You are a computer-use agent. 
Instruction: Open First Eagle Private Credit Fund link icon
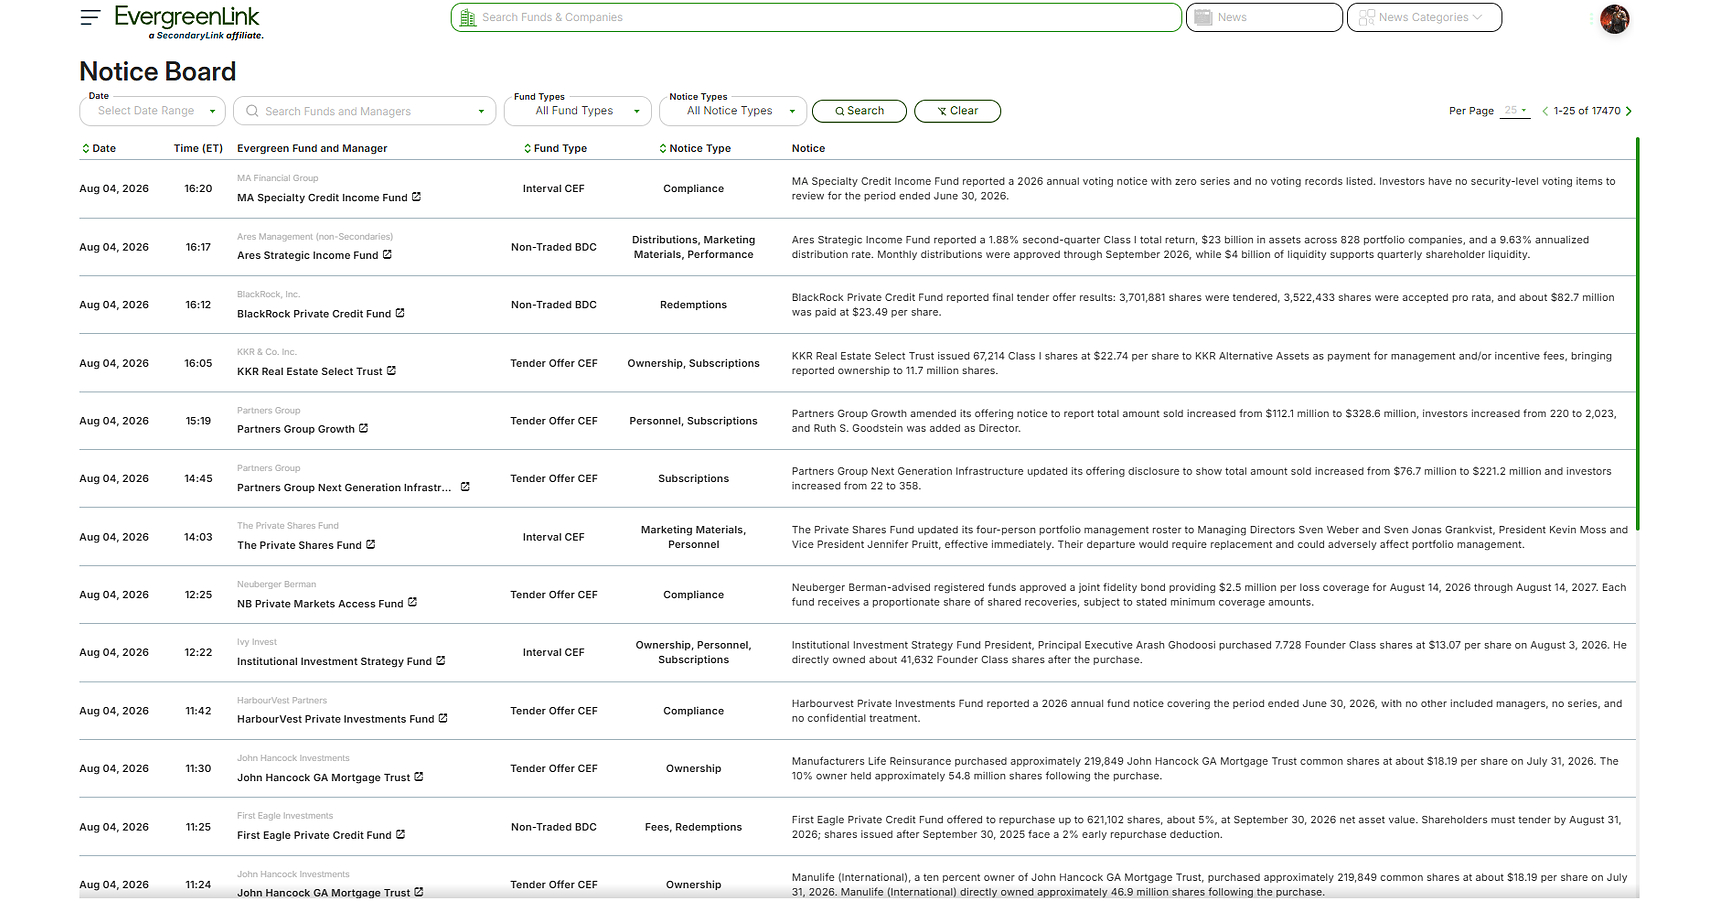[x=401, y=835]
